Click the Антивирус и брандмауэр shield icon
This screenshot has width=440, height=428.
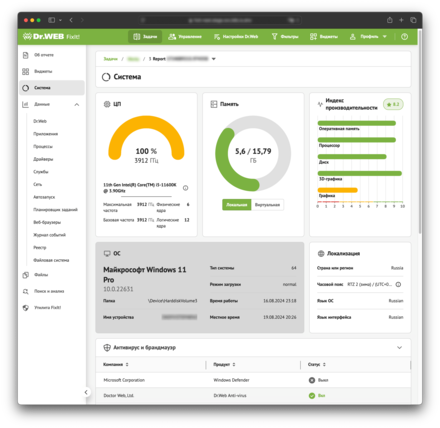pyautogui.click(x=107, y=348)
